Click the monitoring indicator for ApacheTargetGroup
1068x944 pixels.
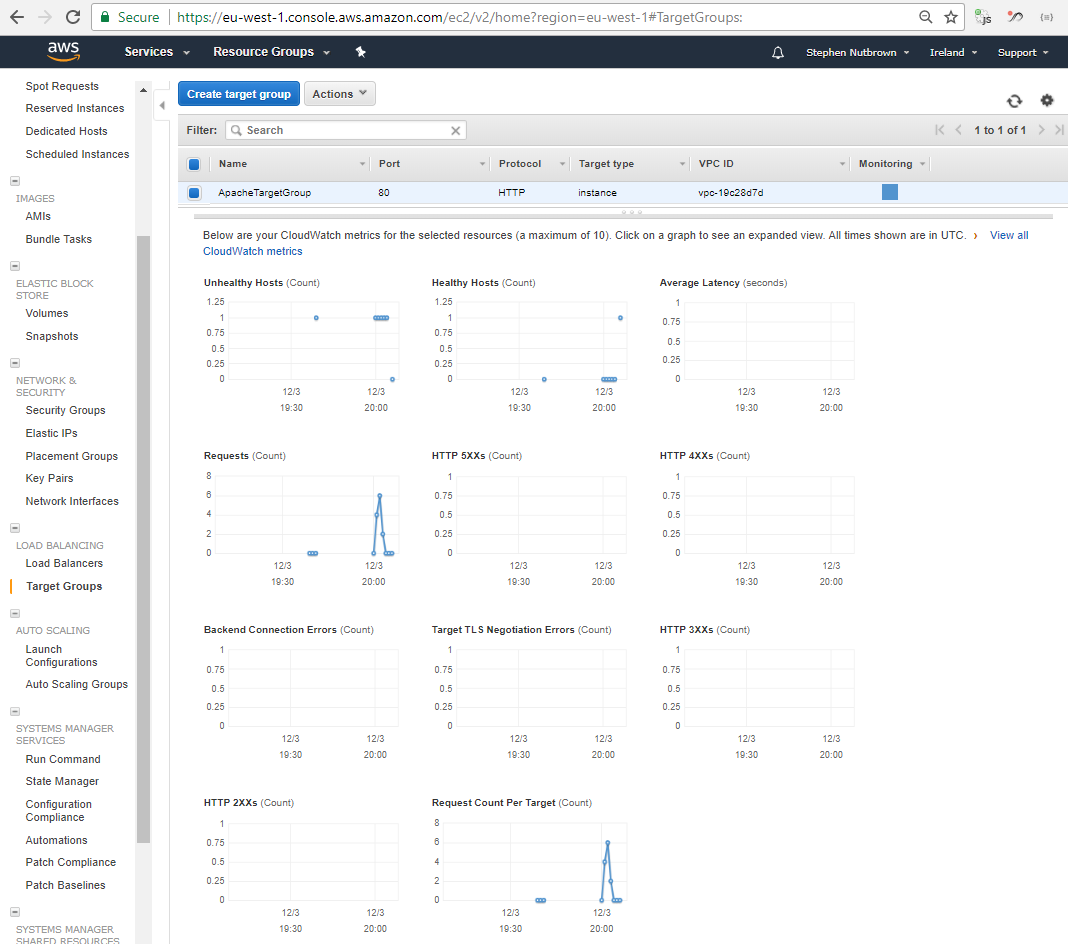890,192
